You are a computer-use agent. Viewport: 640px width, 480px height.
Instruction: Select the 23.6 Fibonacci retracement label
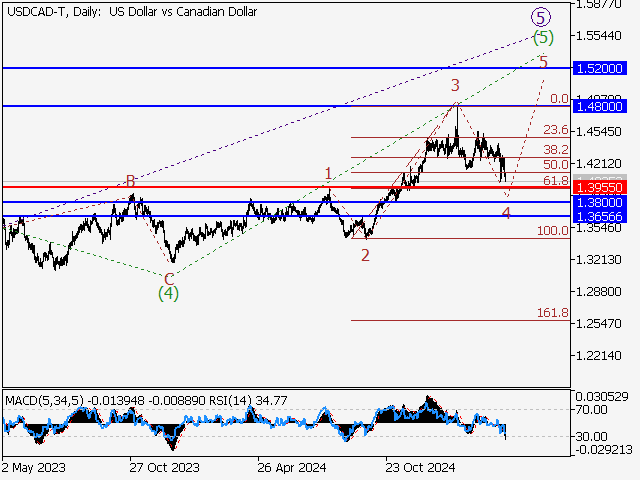555,130
